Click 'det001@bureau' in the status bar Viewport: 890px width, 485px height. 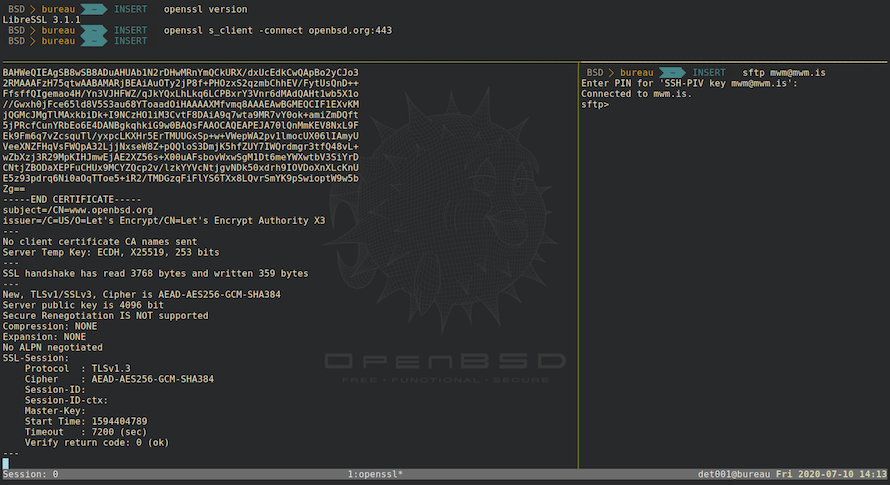click(x=735, y=474)
